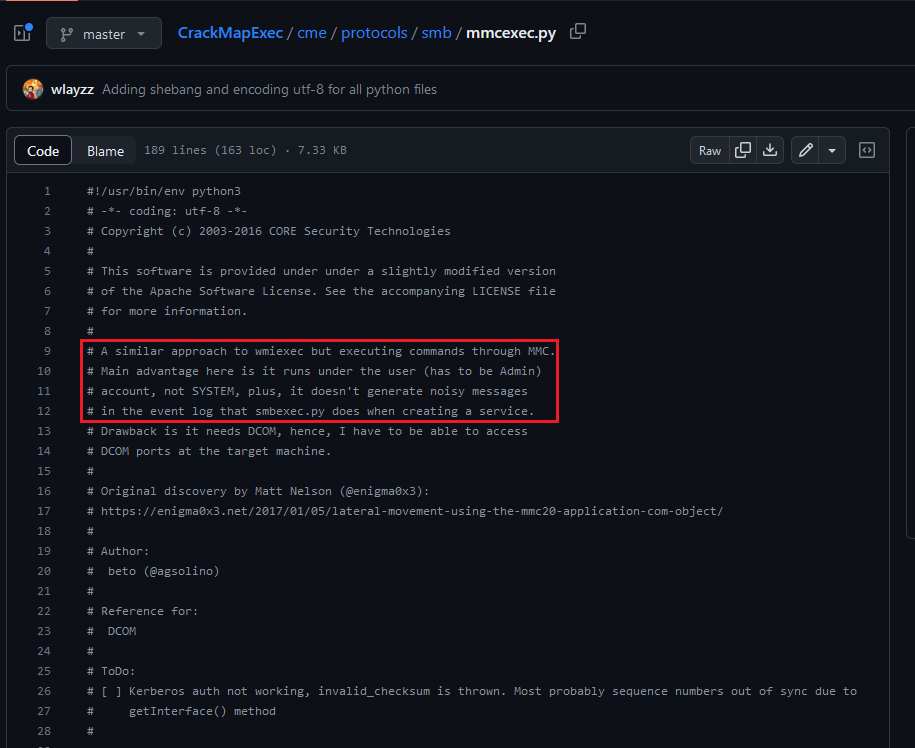Download the mmcexec.py file
The height and width of the screenshot is (748, 915).
pos(770,149)
